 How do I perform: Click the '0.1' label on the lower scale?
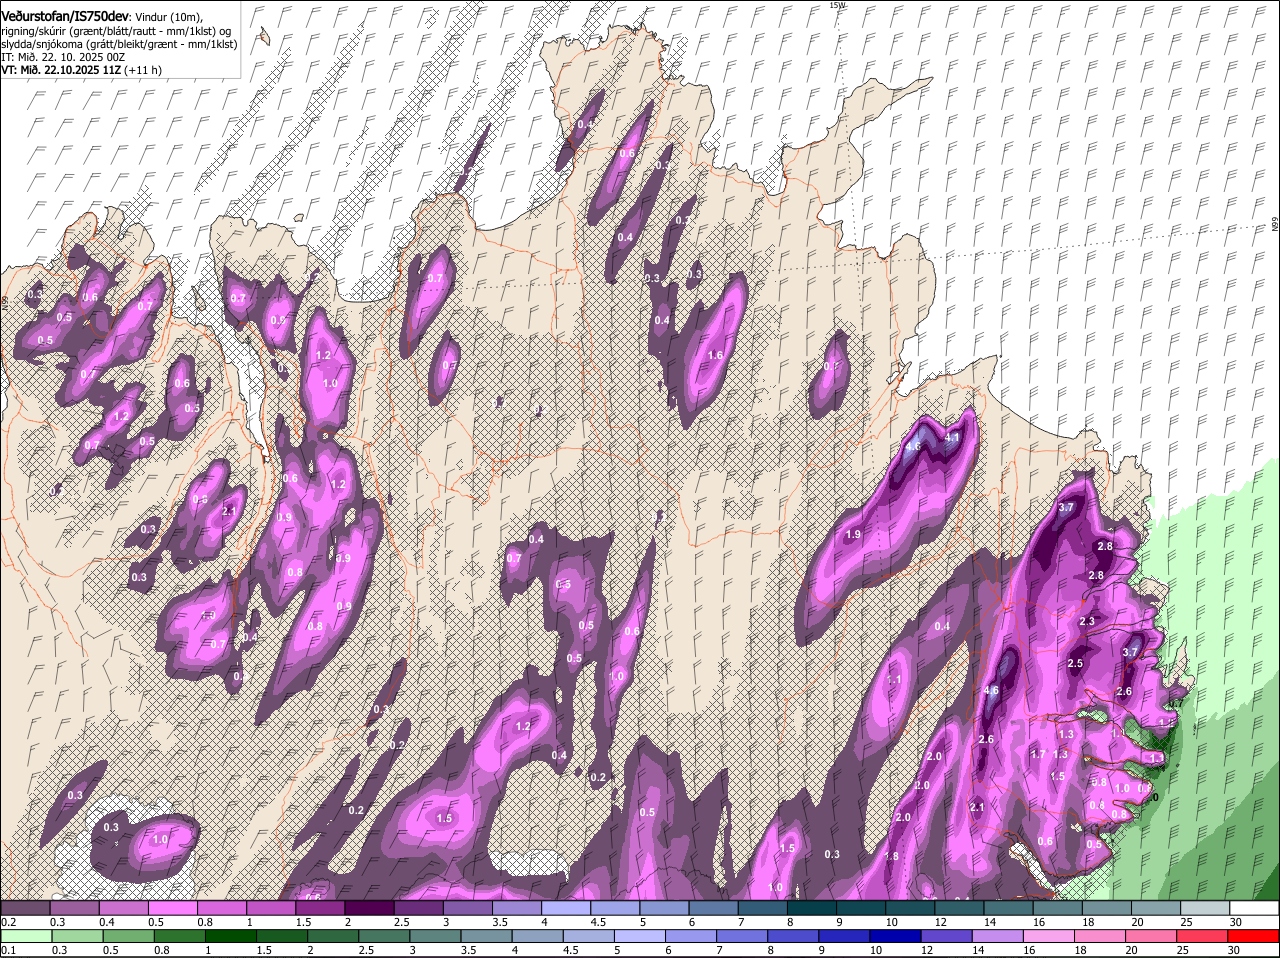click(8, 950)
